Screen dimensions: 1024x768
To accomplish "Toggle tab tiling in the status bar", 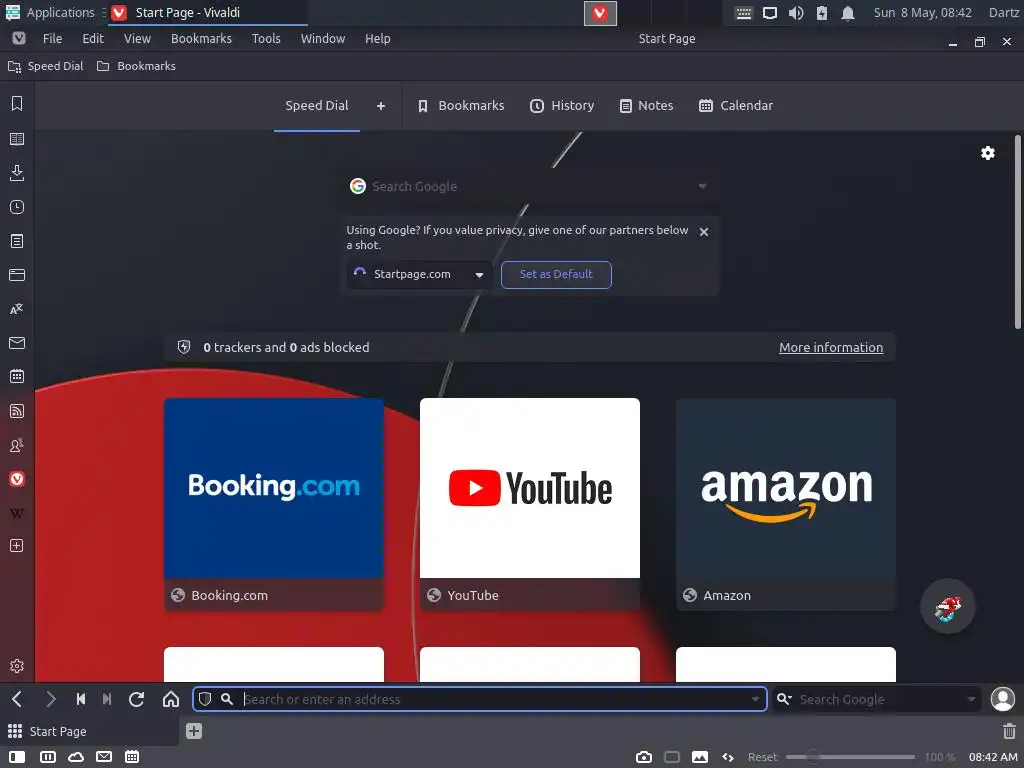I will [48, 757].
